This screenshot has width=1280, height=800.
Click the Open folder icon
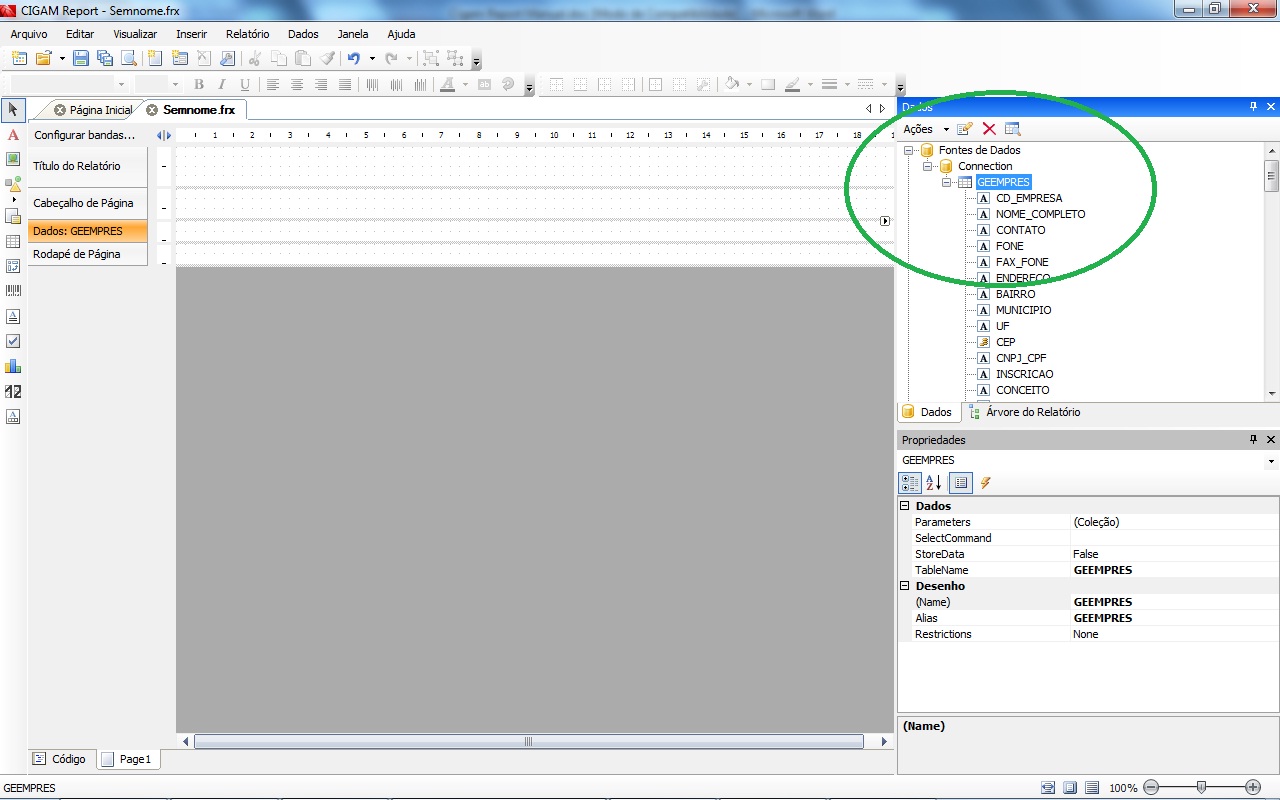point(44,59)
